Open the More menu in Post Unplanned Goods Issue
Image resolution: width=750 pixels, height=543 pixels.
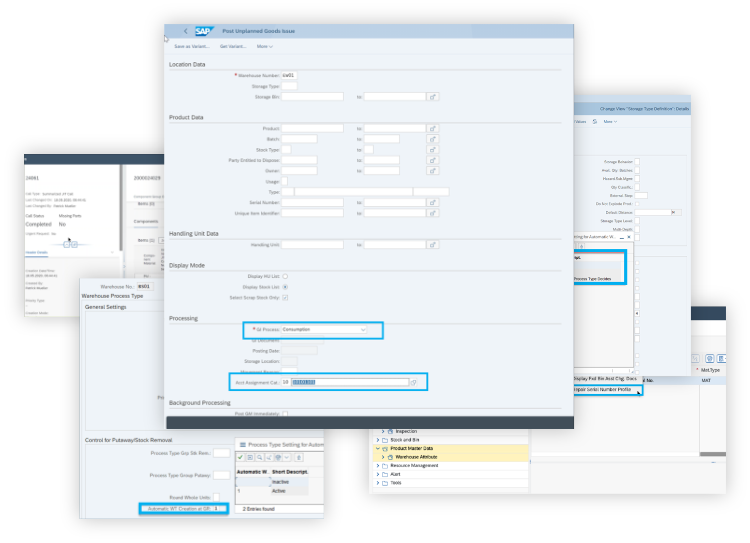[x=265, y=46]
